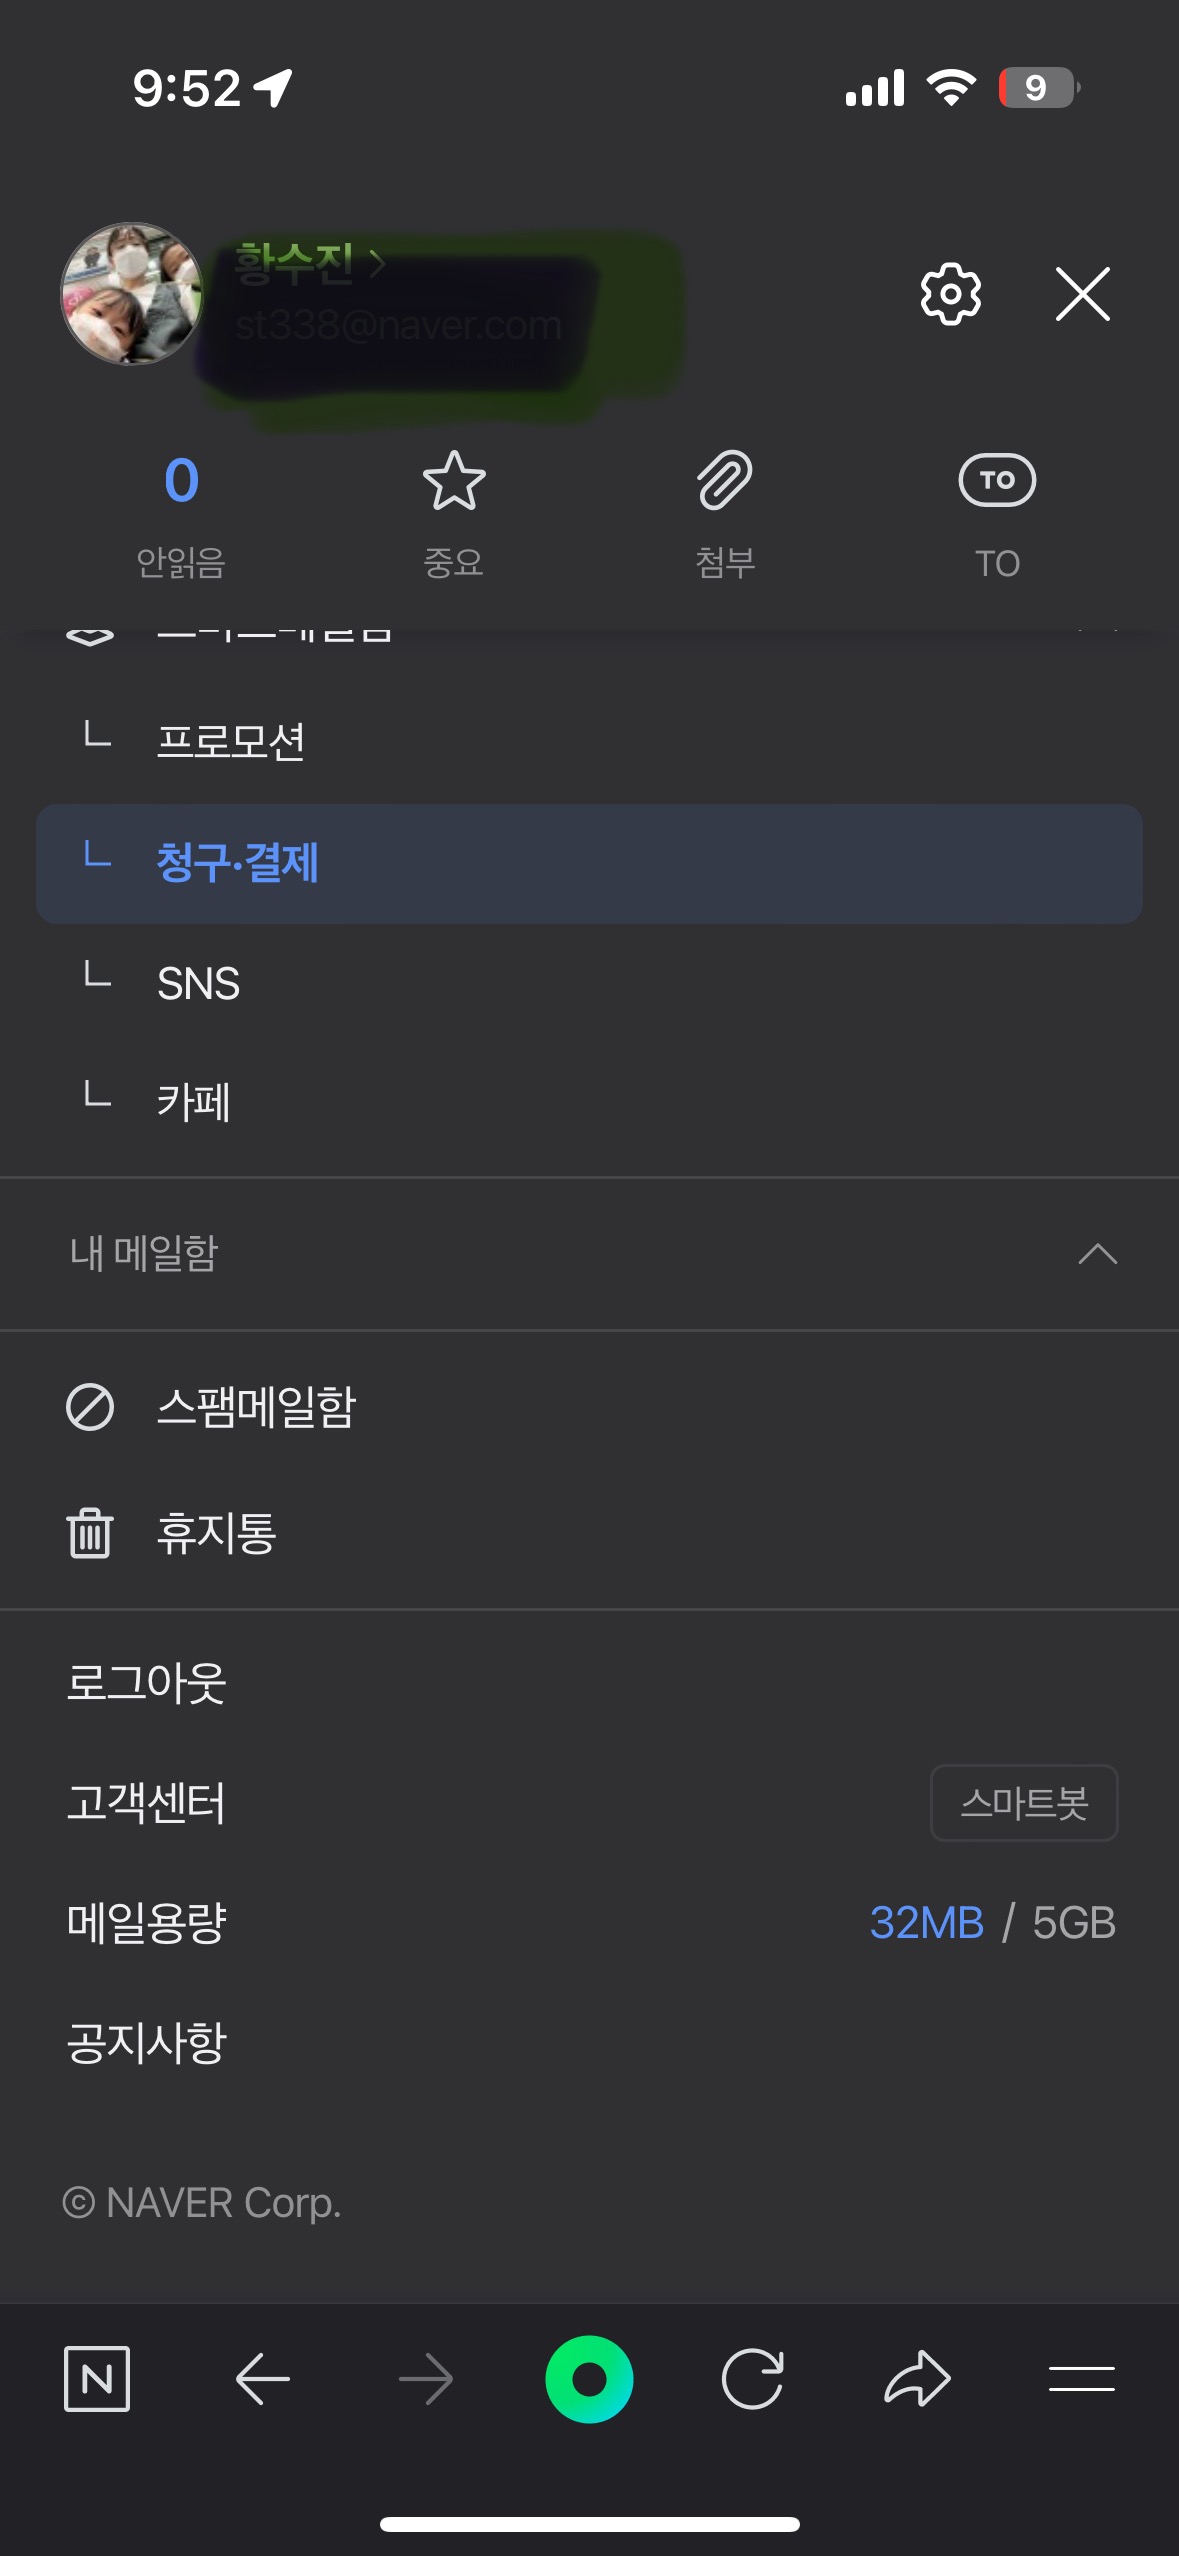Screen dimensions: 1179x2556
Task: Open mail settings gear icon
Action: (950, 294)
